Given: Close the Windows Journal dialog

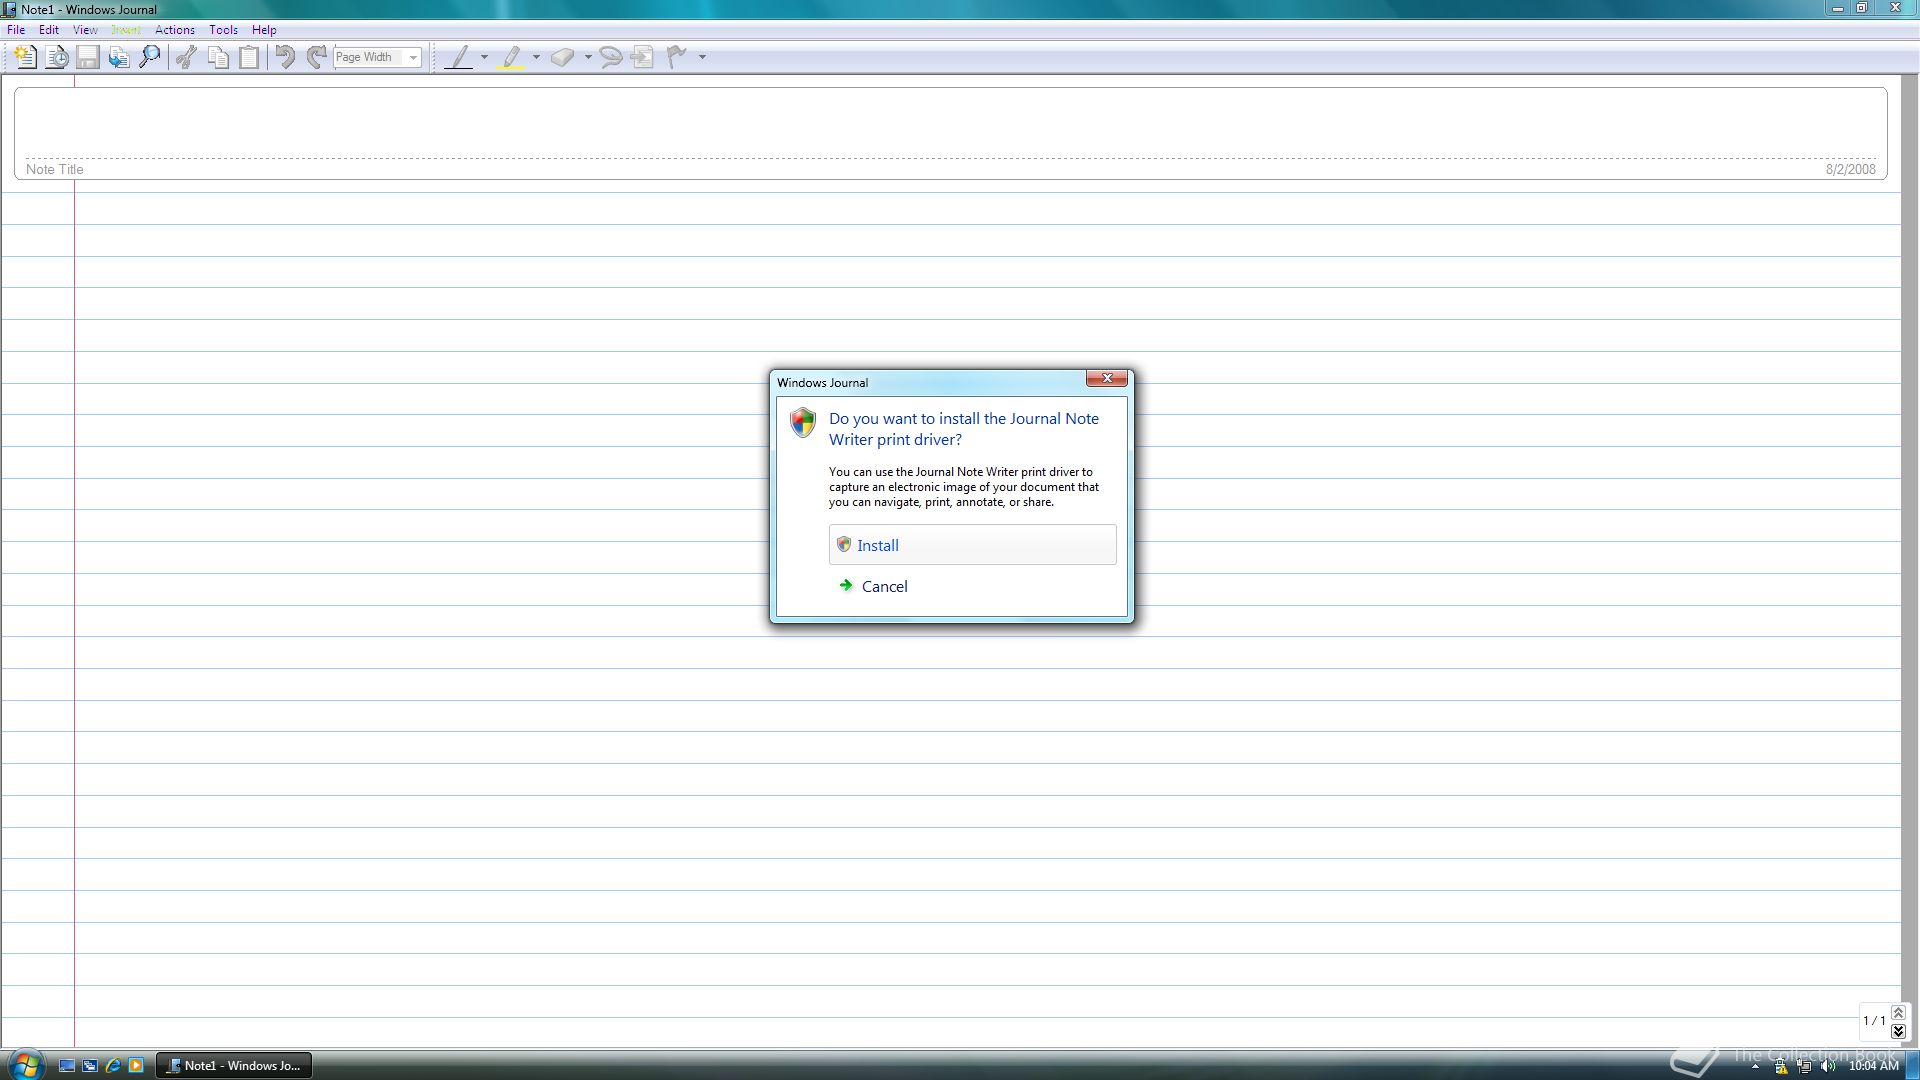Looking at the screenshot, I should (1107, 378).
